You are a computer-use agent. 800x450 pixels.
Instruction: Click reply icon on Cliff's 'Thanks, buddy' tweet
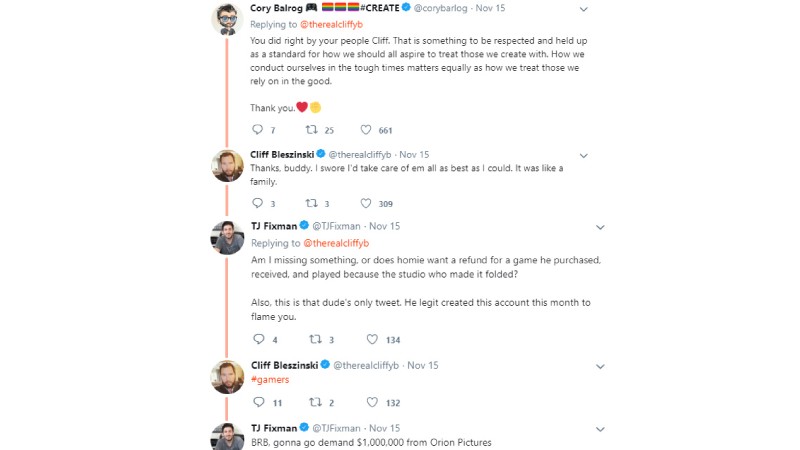point(257,203)
